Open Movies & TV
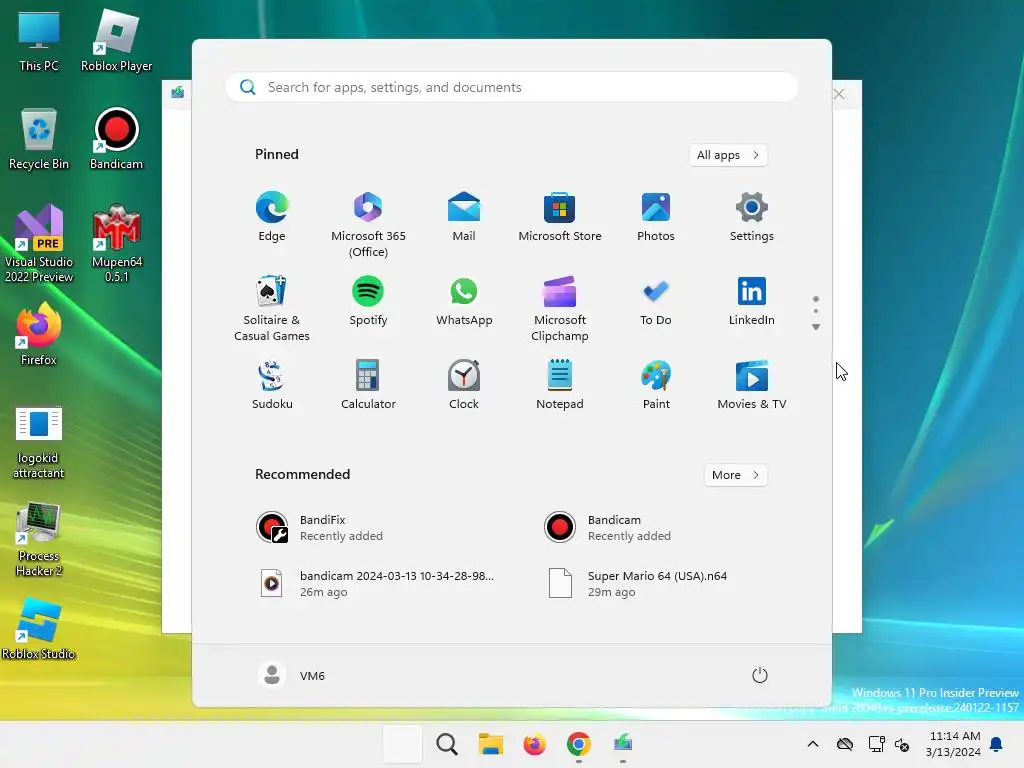Viewport: 1024px width, 768px height. pos(752,385)
